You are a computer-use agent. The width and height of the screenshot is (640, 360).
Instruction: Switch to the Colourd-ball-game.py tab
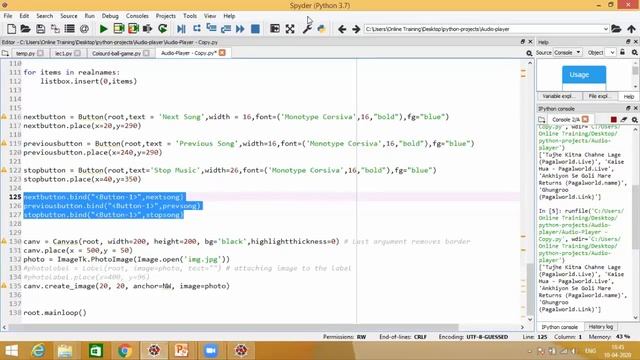(x=116, y=53)
